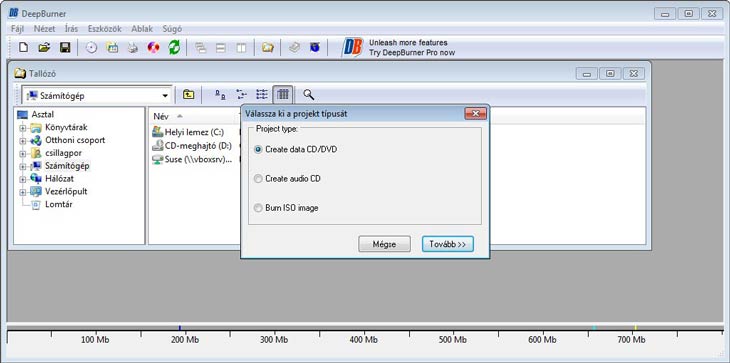Click the Tallózó window folder icon

coord(20,74)
